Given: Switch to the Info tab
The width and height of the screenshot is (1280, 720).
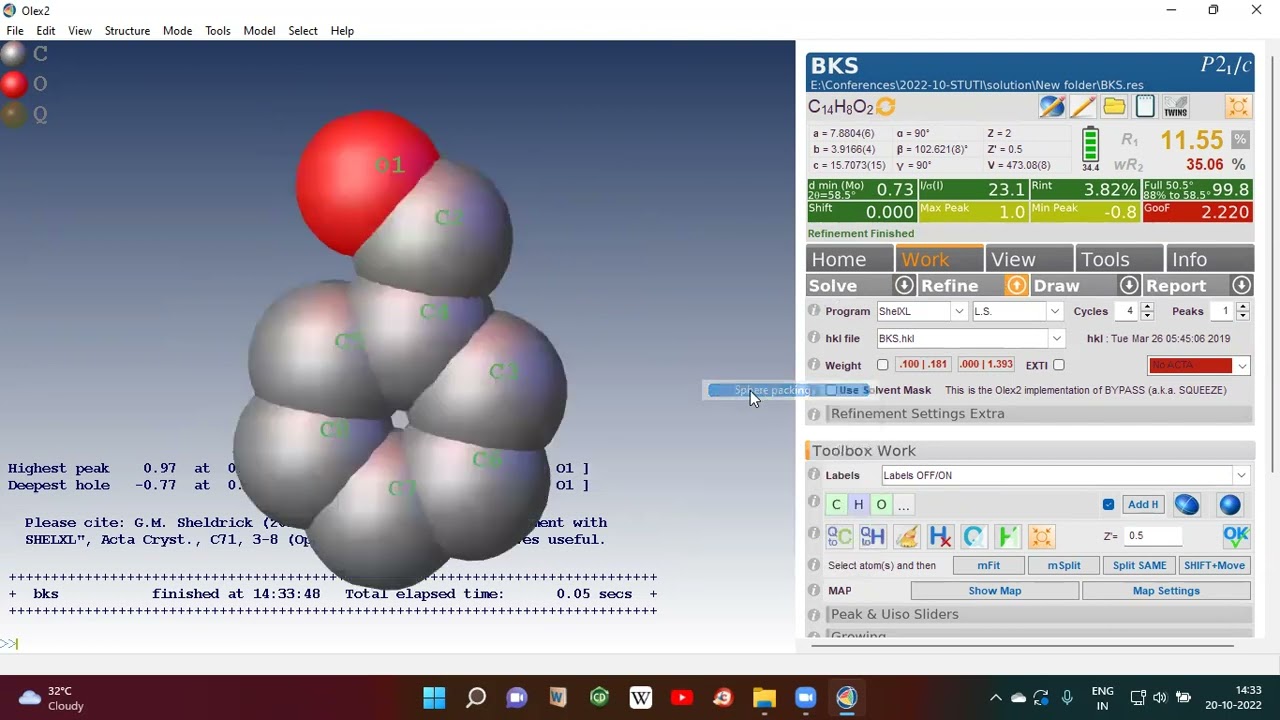Looking at the screenshot, I should click(1210, 259).
